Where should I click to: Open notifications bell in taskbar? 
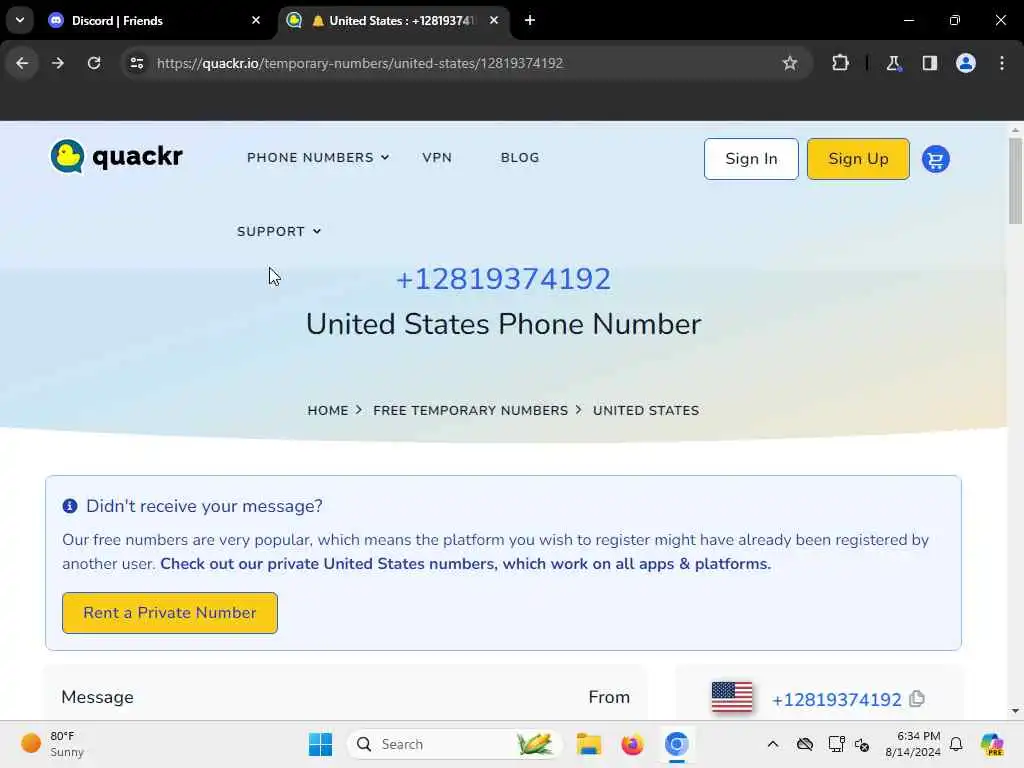[x=956, y=744]
